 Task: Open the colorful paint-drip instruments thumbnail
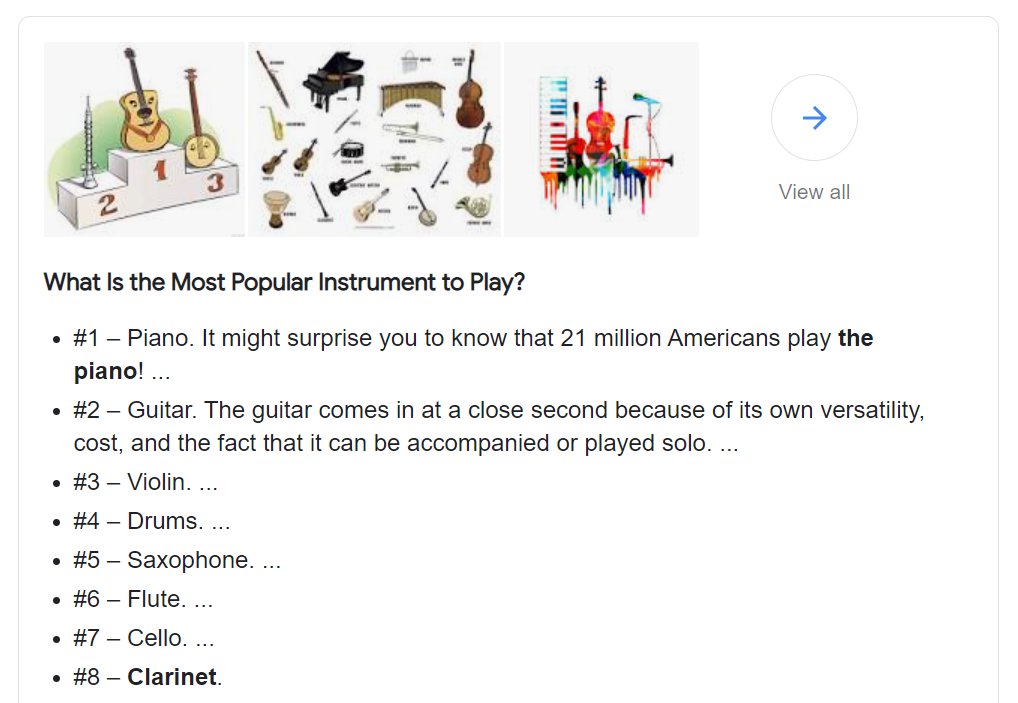[x=601, y=139]
